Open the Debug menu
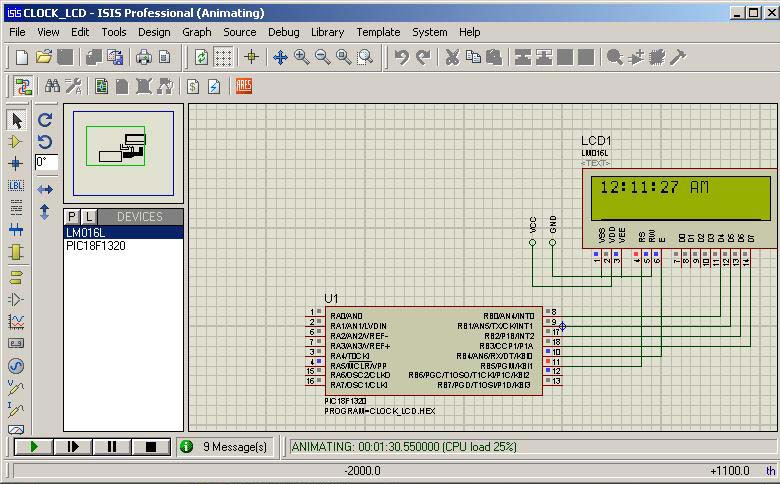 [283, 32]
